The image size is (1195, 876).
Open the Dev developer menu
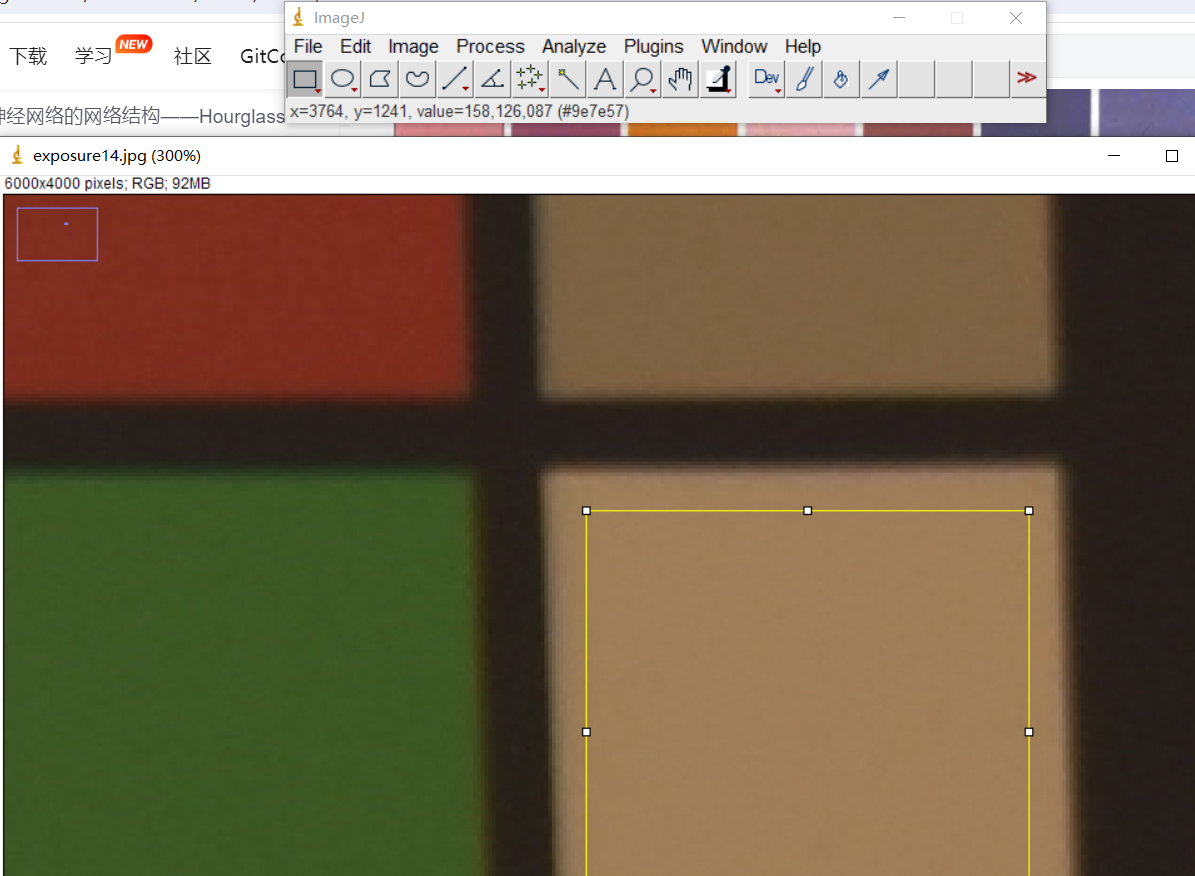coord(767,79)
